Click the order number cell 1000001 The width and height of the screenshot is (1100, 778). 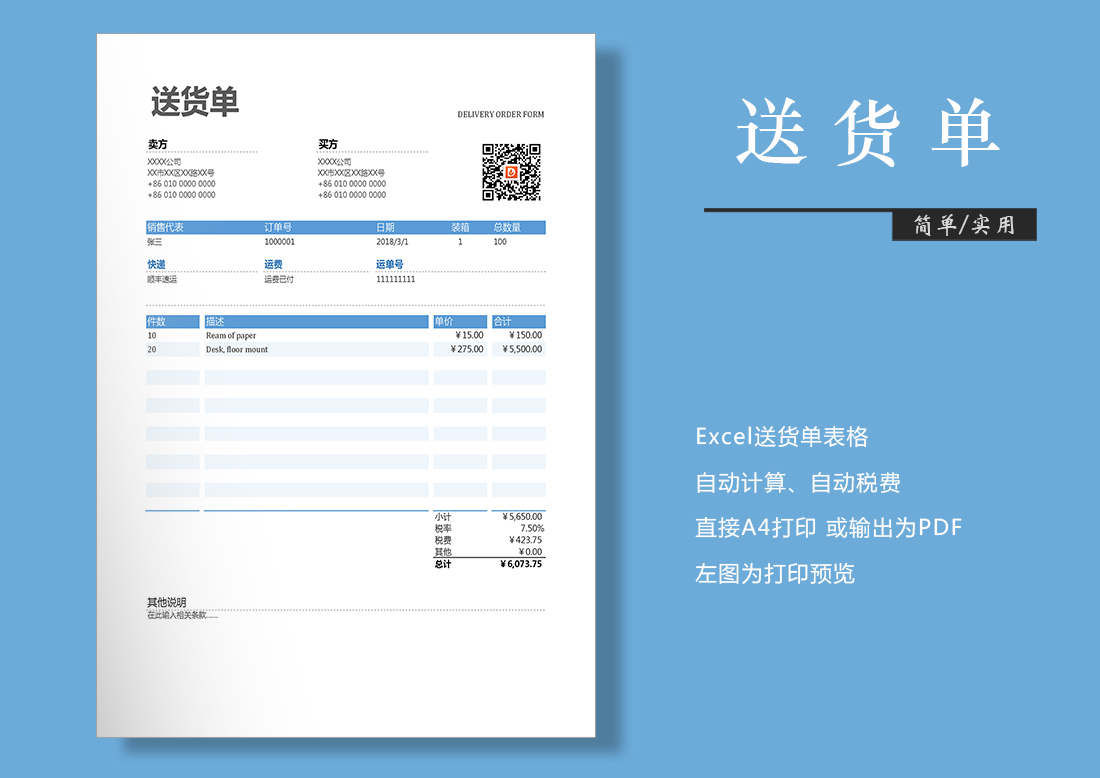(x=279, y=242)
